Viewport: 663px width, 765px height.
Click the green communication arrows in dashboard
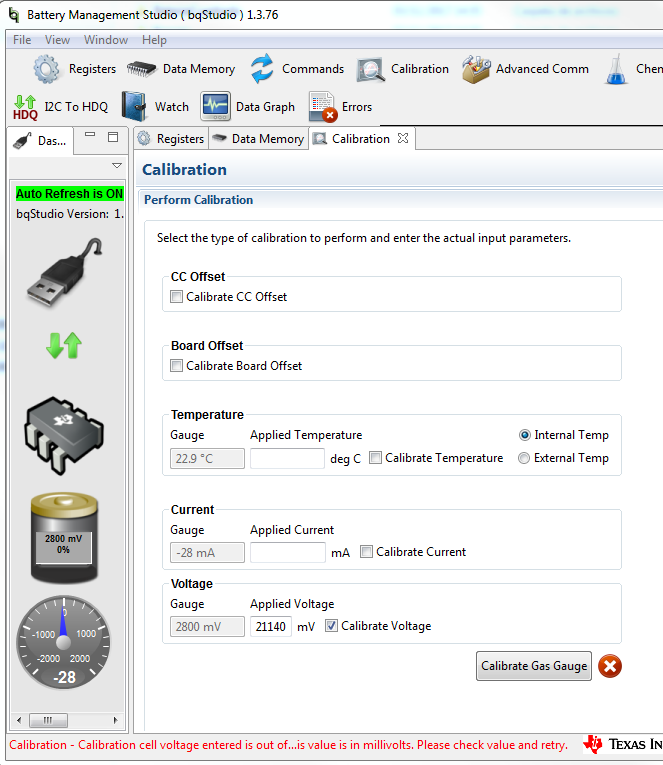(64, 345)
